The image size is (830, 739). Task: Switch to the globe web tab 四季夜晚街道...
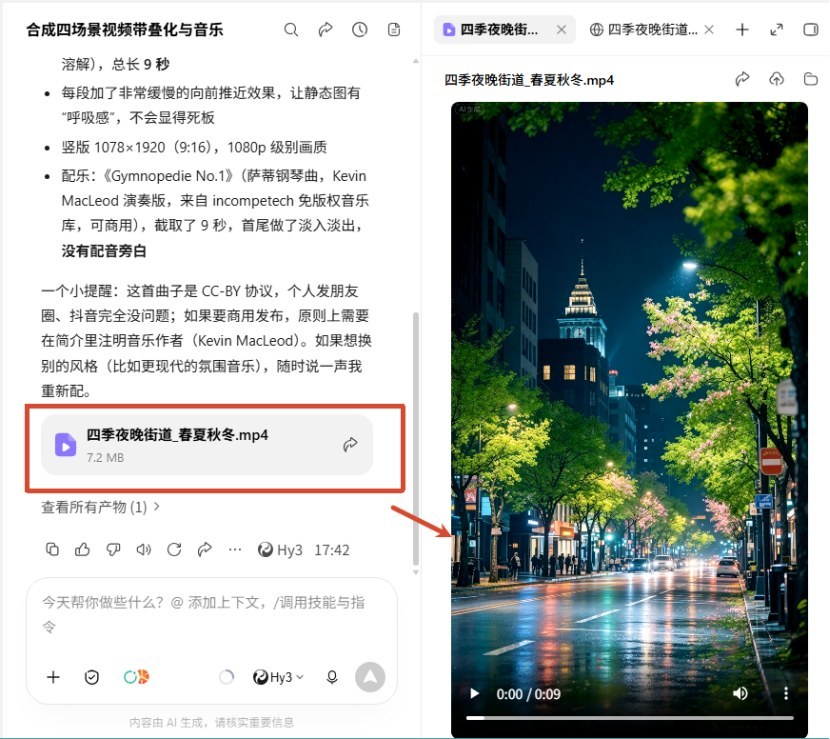644,30
